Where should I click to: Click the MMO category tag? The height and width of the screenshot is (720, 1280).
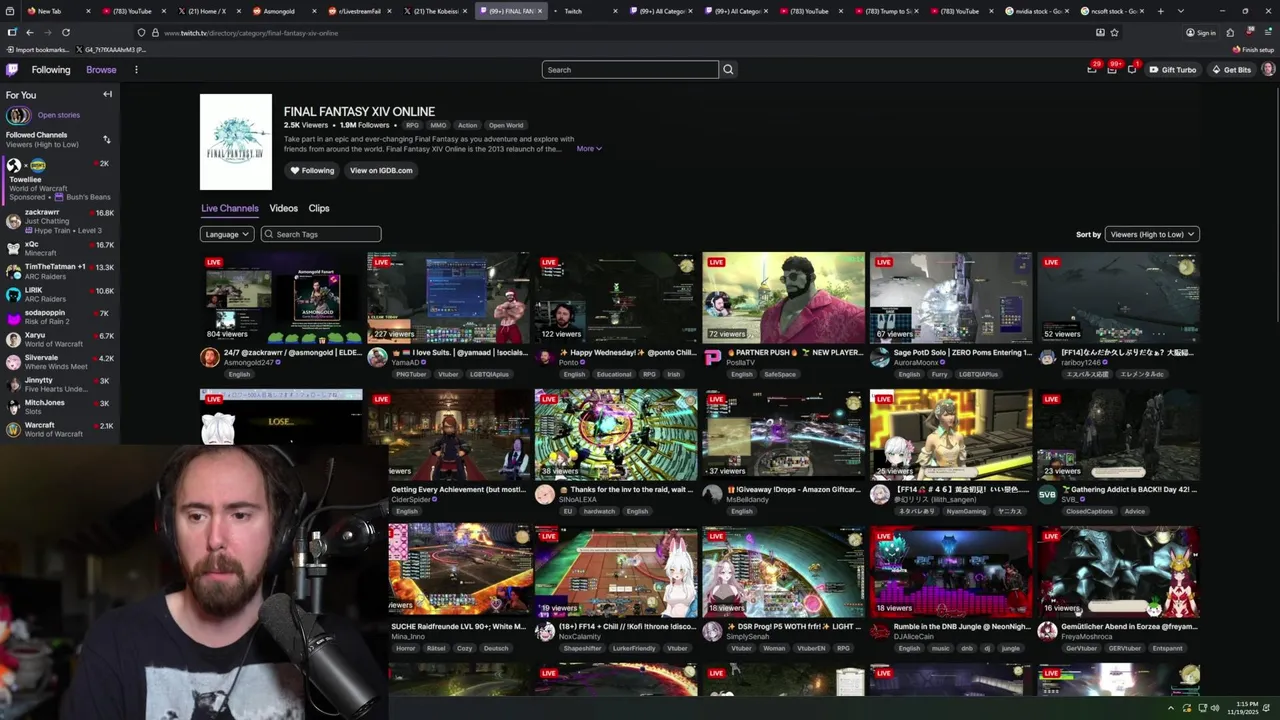click(x=438, y=125)
